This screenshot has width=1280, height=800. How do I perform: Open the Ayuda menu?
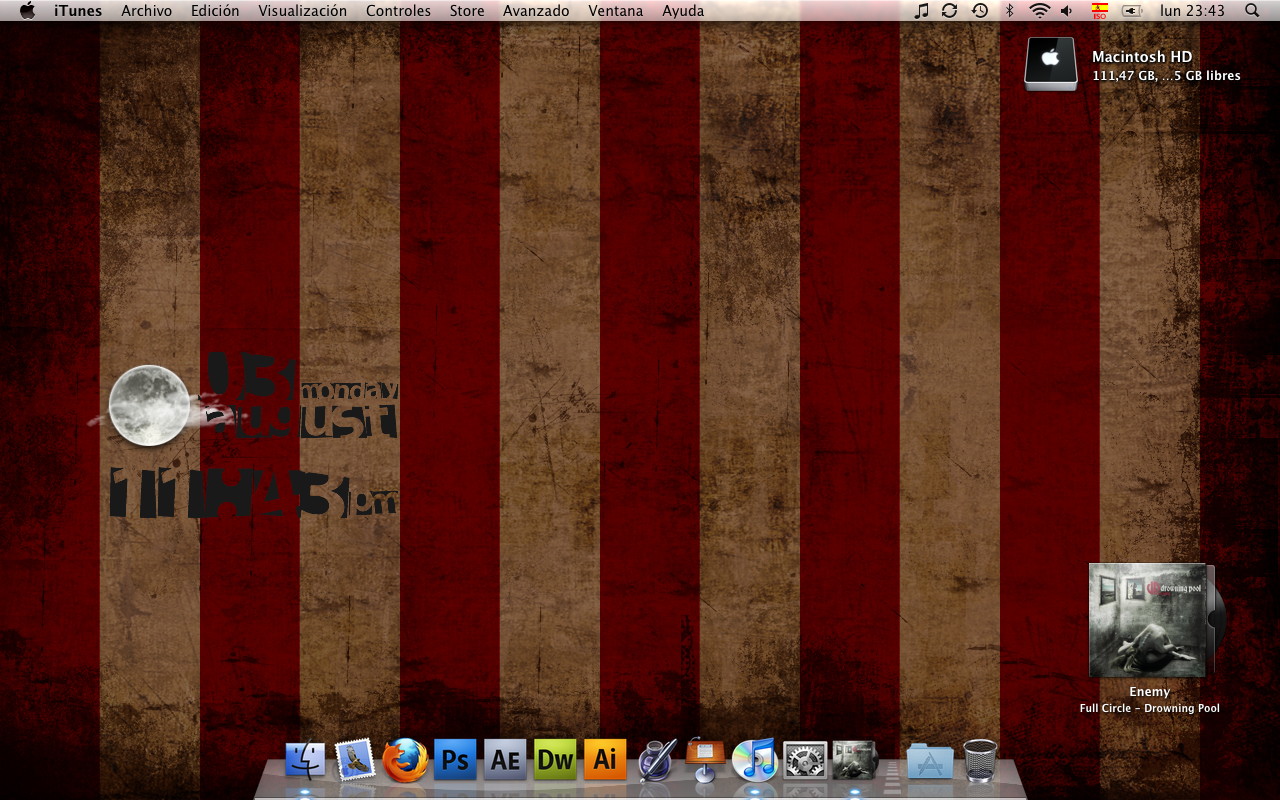(x=683, y=11)
